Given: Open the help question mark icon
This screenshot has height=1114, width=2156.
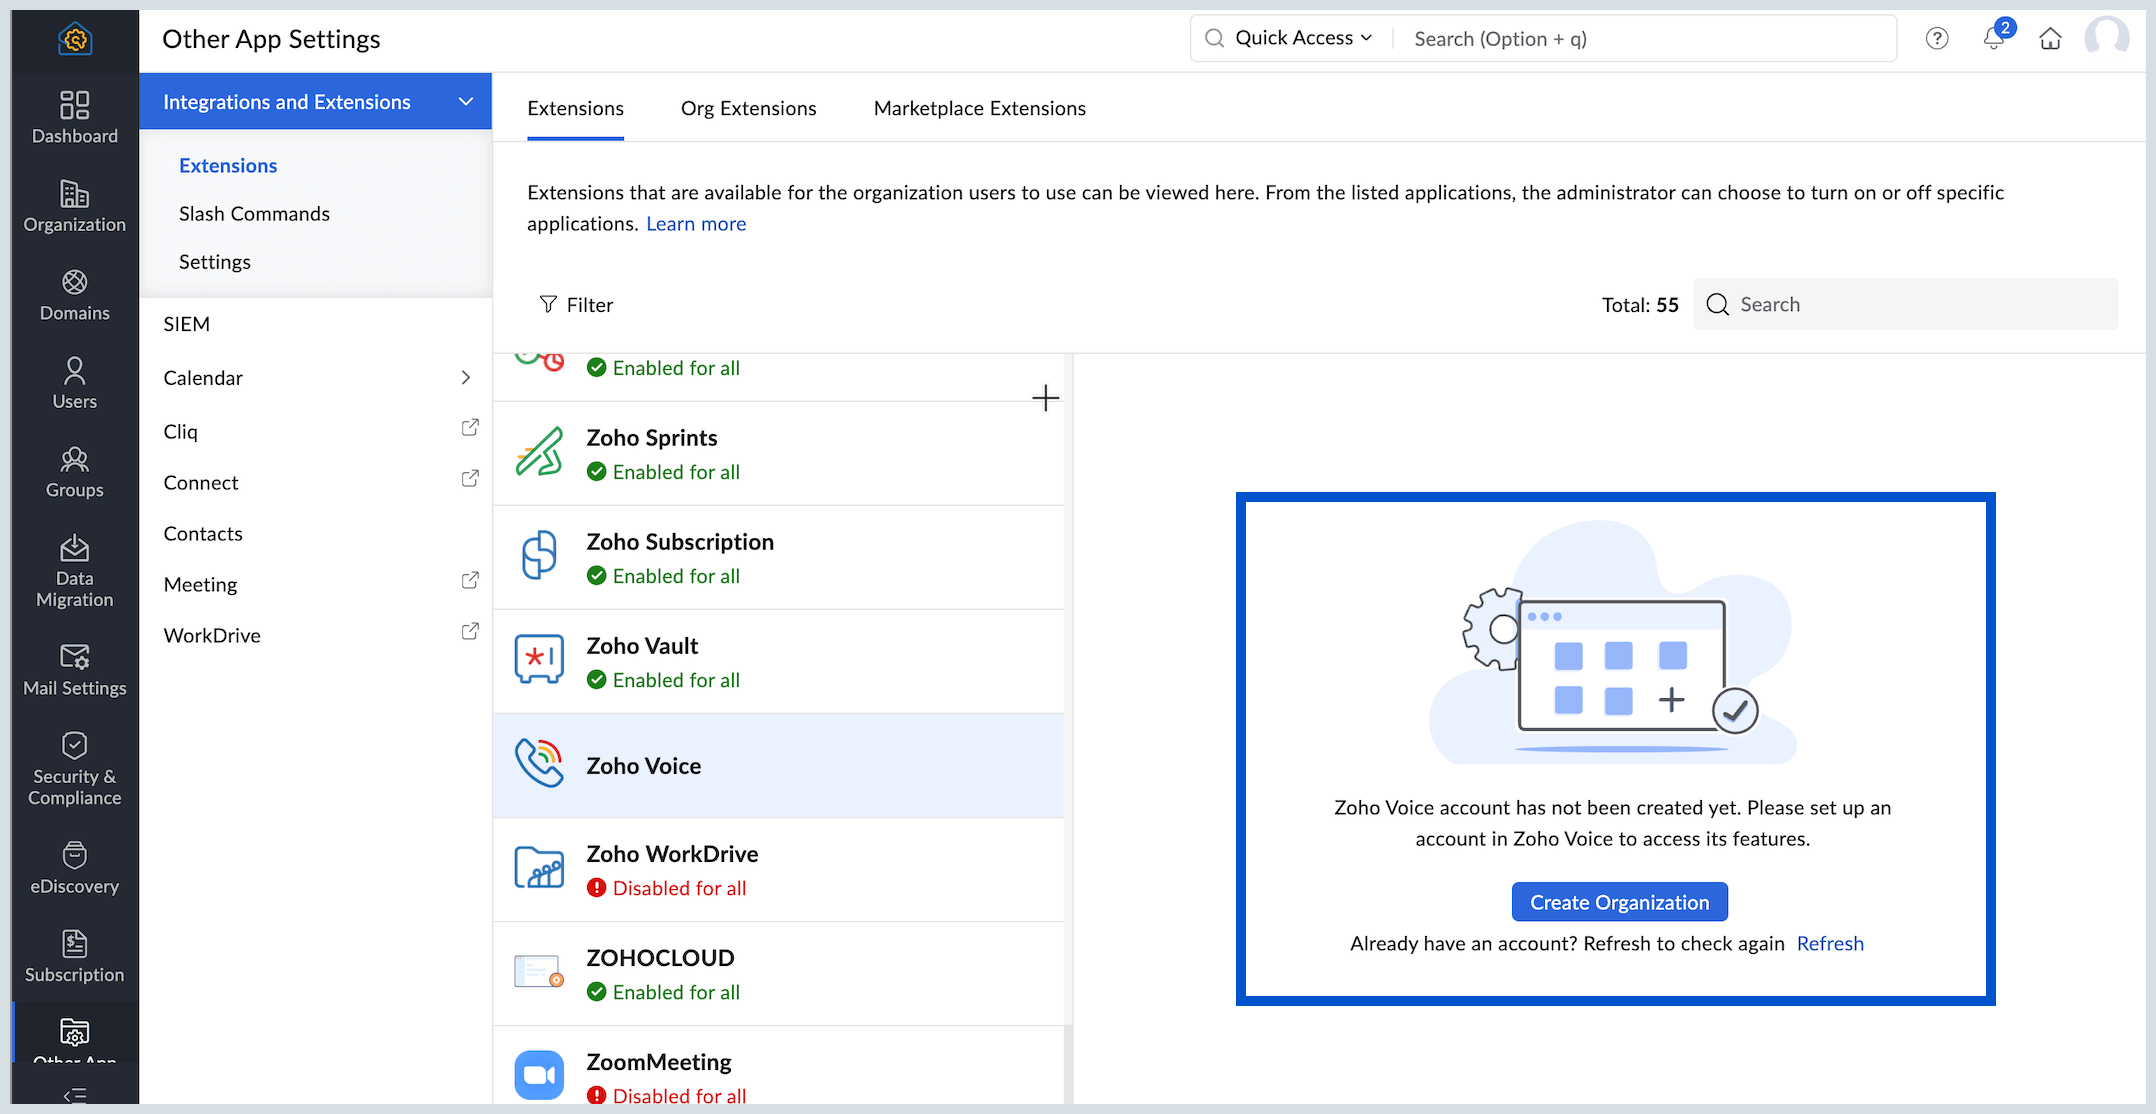Looking at the screenshot, I should [1937, 39].
